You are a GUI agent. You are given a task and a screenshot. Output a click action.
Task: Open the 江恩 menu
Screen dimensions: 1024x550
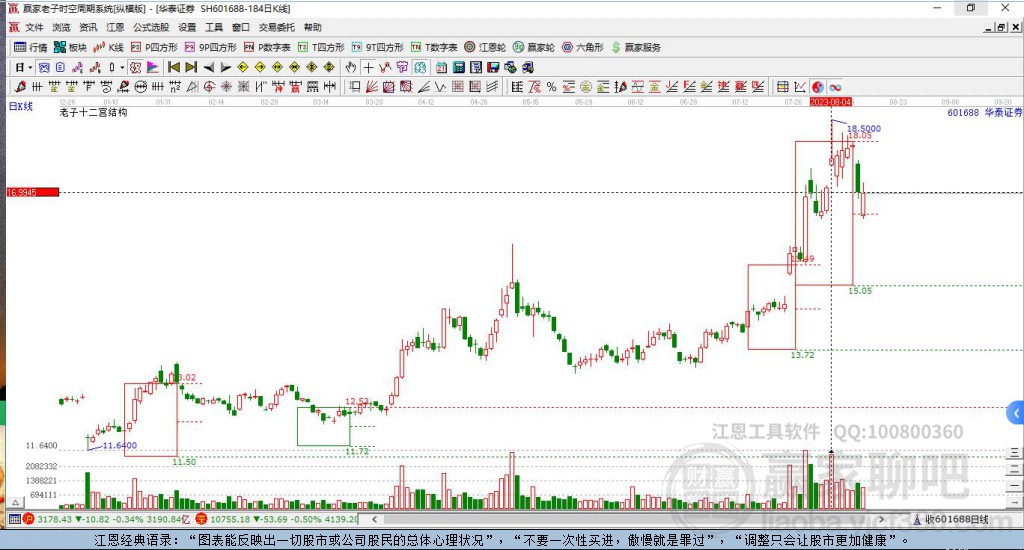coord(115,27)
